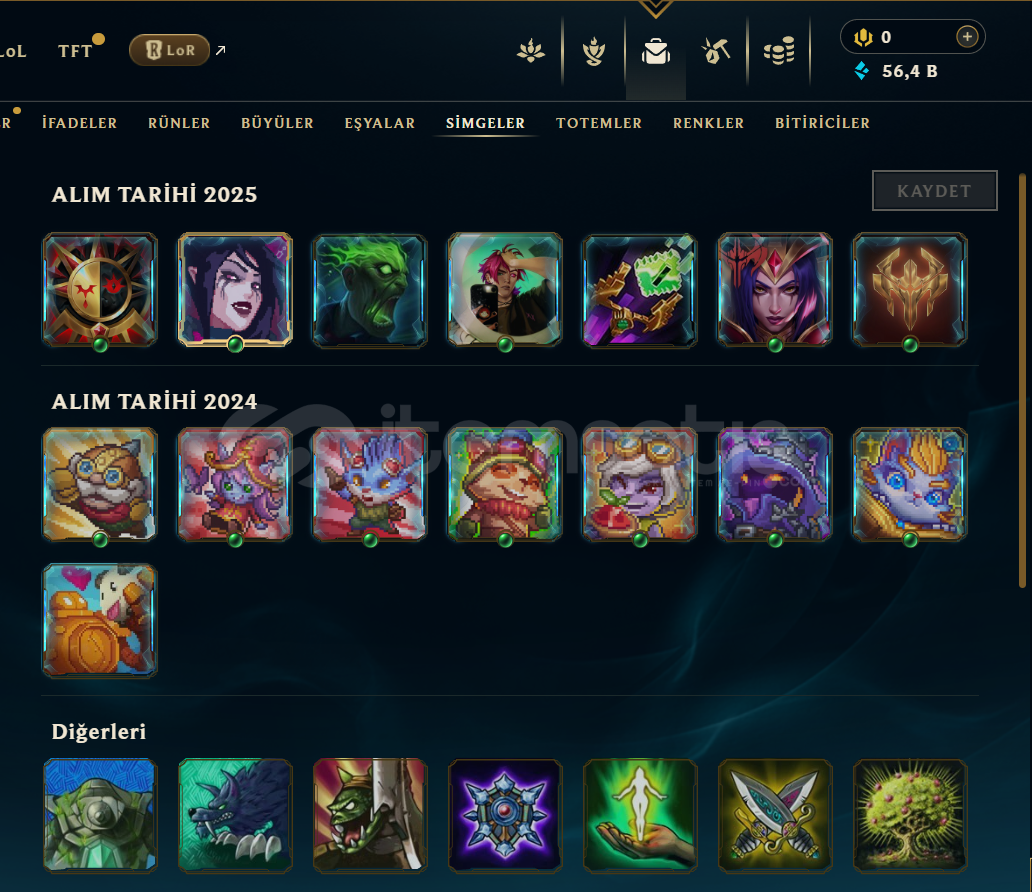Click the plus button to buy RP
The image size is (1032, 892).
966,37
